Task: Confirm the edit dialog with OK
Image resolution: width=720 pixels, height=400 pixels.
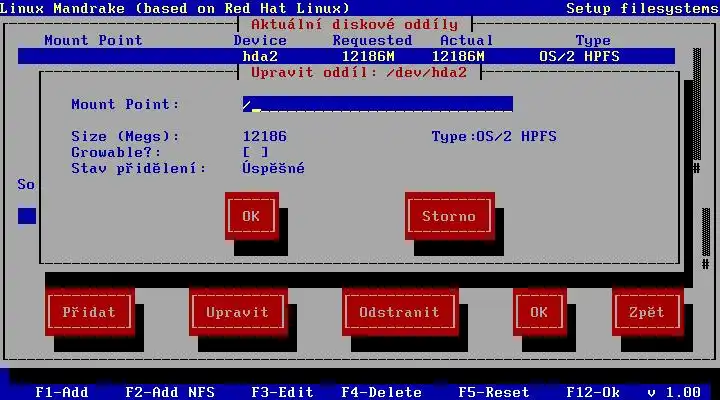Action: pyautogui.click(x=252, y=216)
